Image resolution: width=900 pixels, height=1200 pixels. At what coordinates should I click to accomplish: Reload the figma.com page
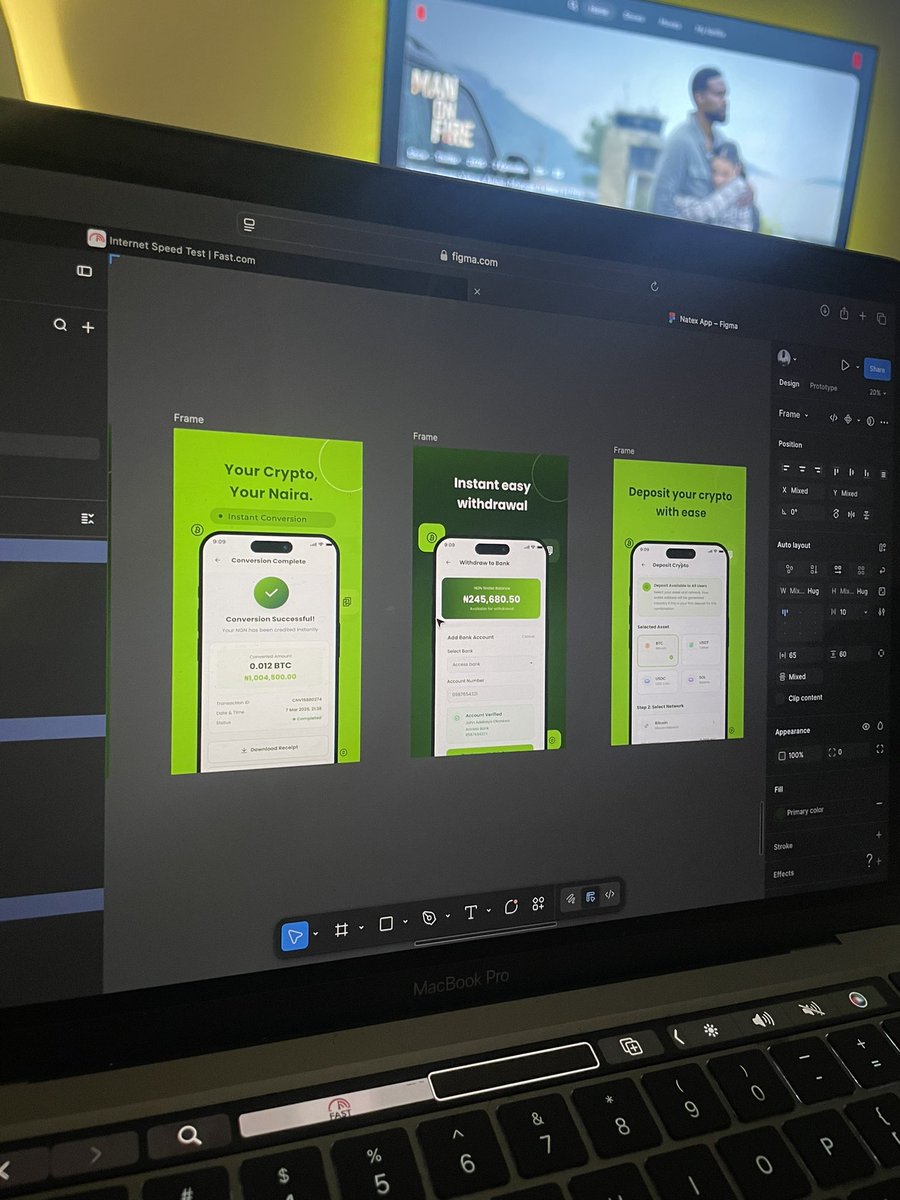(x=655, y=286)
